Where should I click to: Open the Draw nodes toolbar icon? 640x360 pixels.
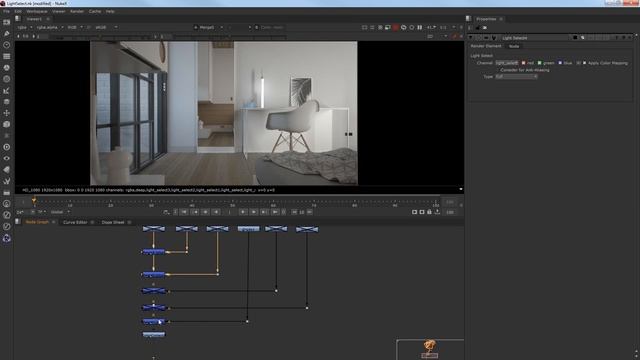7,33
